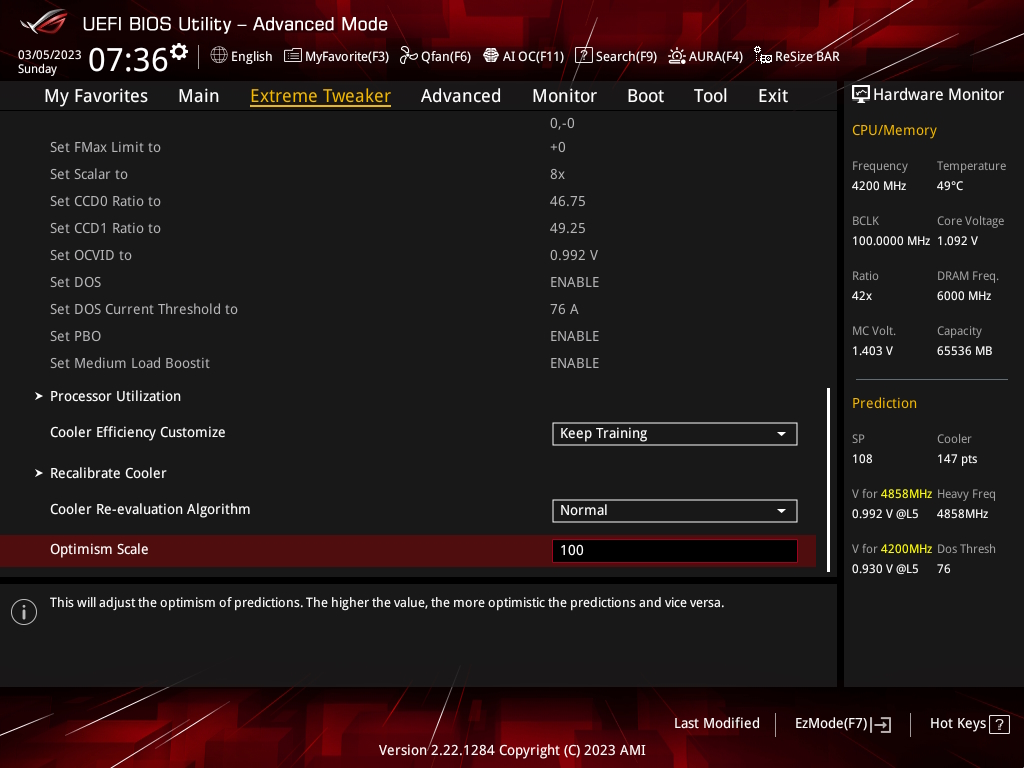Open the Main tab
Screen dimensions: 1024x768
(199, 95)
